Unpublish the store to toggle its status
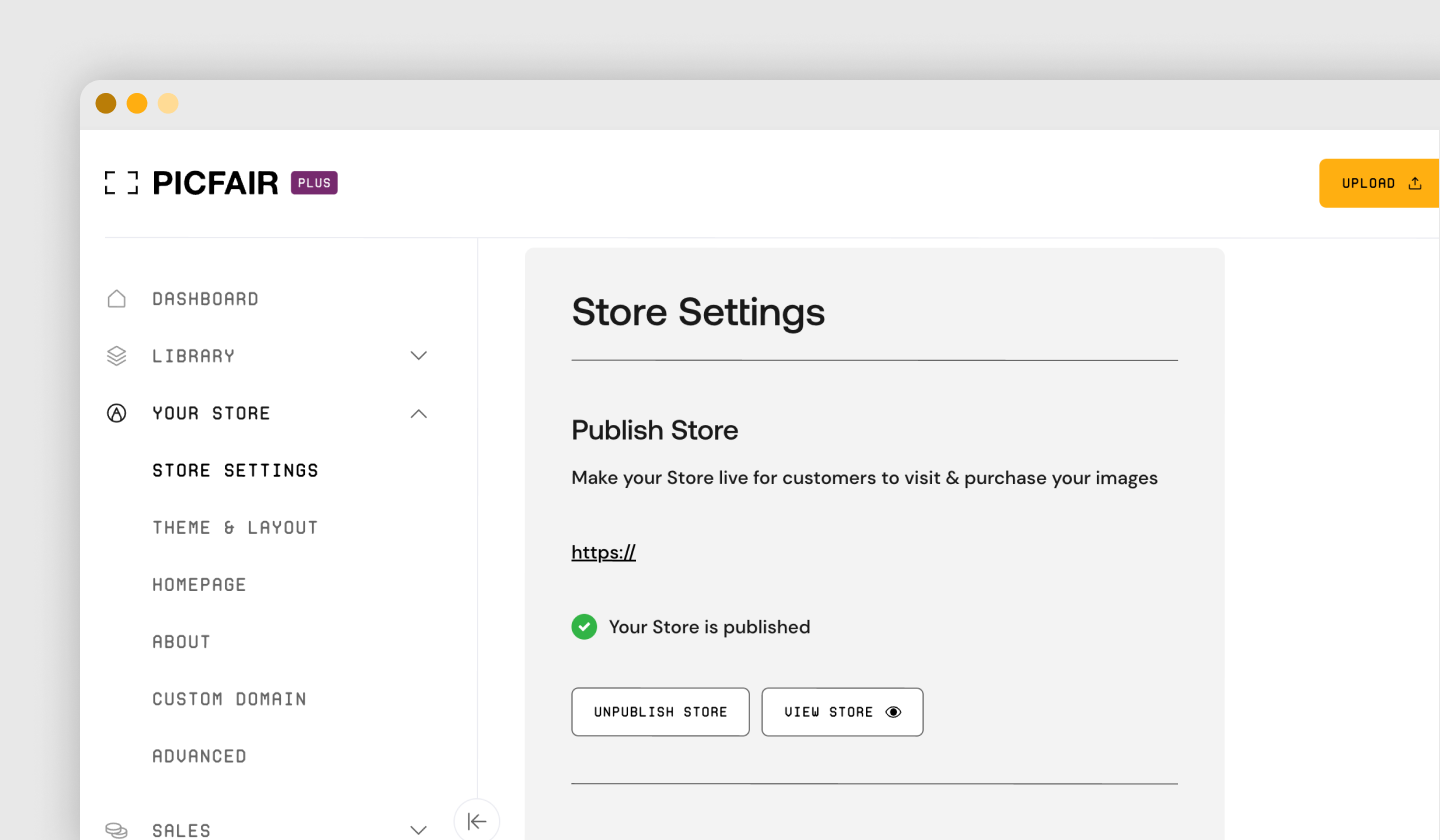Viewport: 1440px width, 840px height. click(x=660, y=711)
